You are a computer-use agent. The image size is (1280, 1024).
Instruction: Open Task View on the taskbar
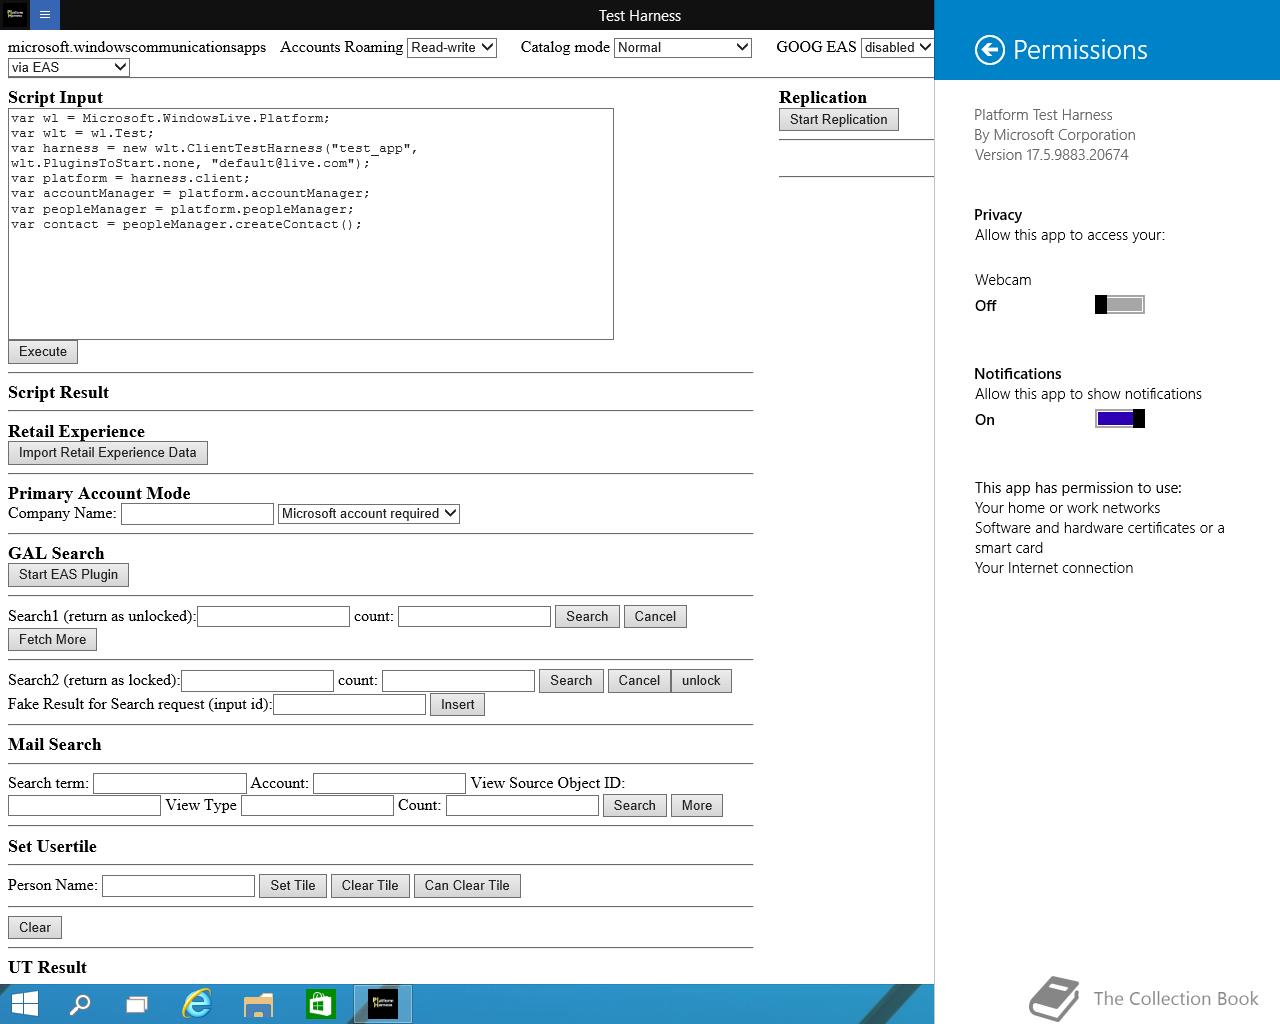[x=137, y=1004]
